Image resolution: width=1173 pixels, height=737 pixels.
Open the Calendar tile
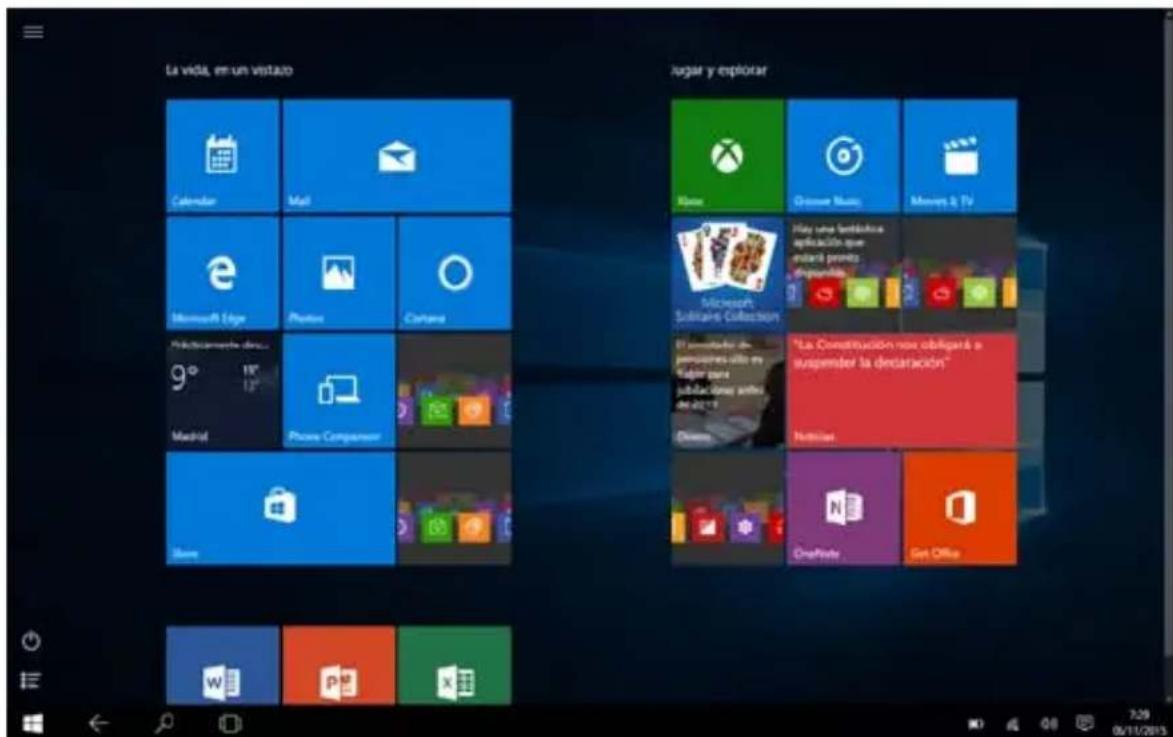click(222, 155)
